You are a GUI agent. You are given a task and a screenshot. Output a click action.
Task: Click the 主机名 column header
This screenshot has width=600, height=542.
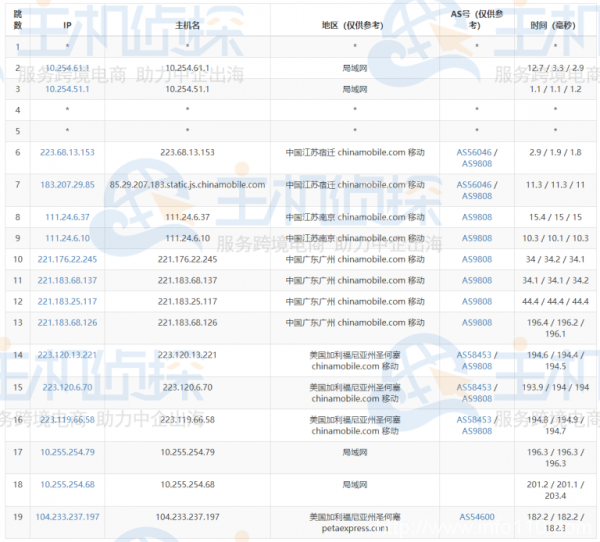tap(187, 22)
